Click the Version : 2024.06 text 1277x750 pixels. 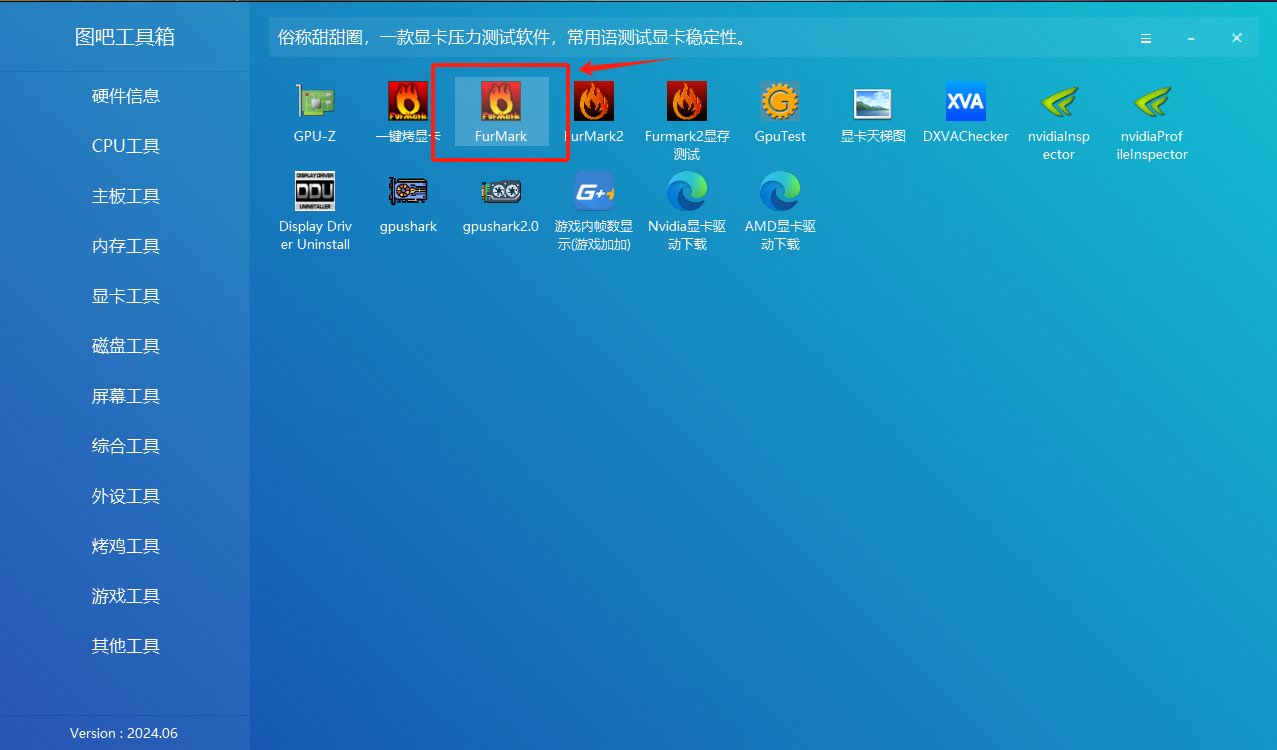point(124,733)
